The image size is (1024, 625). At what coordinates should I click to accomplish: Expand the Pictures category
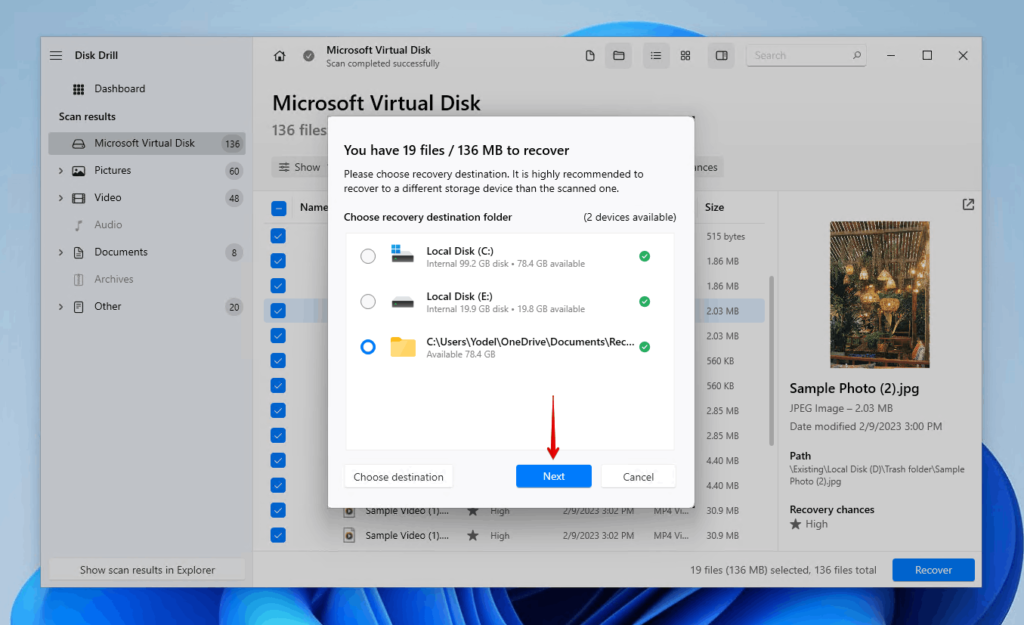coord(62,170)
